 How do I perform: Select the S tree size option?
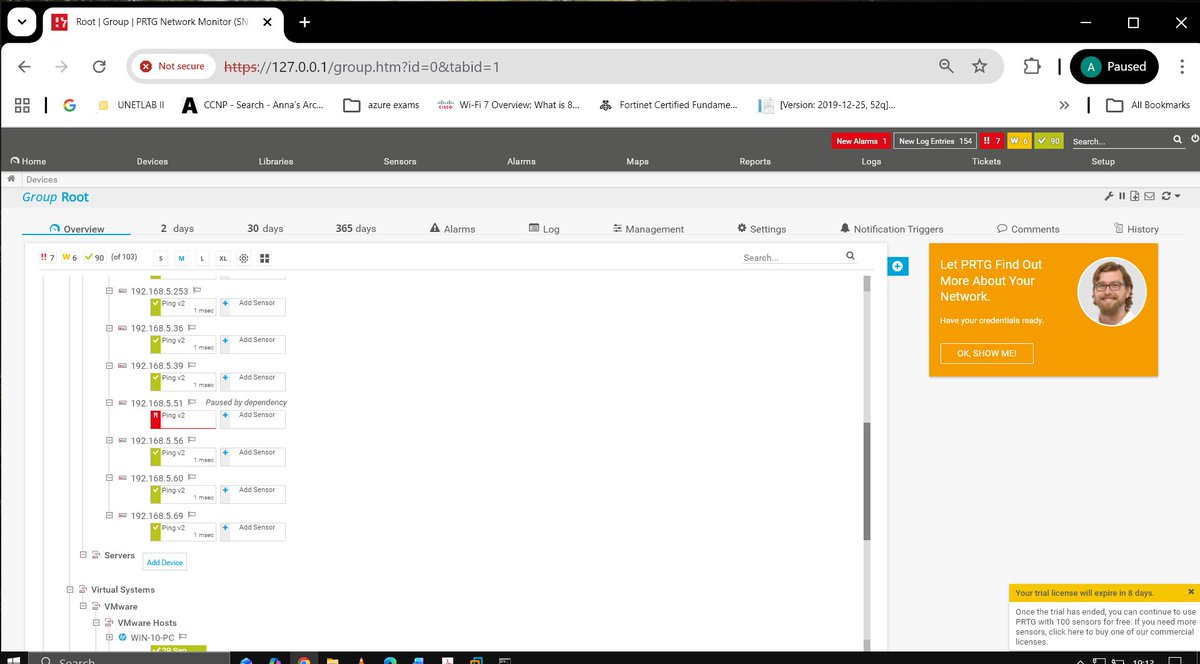[x=161, y=258]
